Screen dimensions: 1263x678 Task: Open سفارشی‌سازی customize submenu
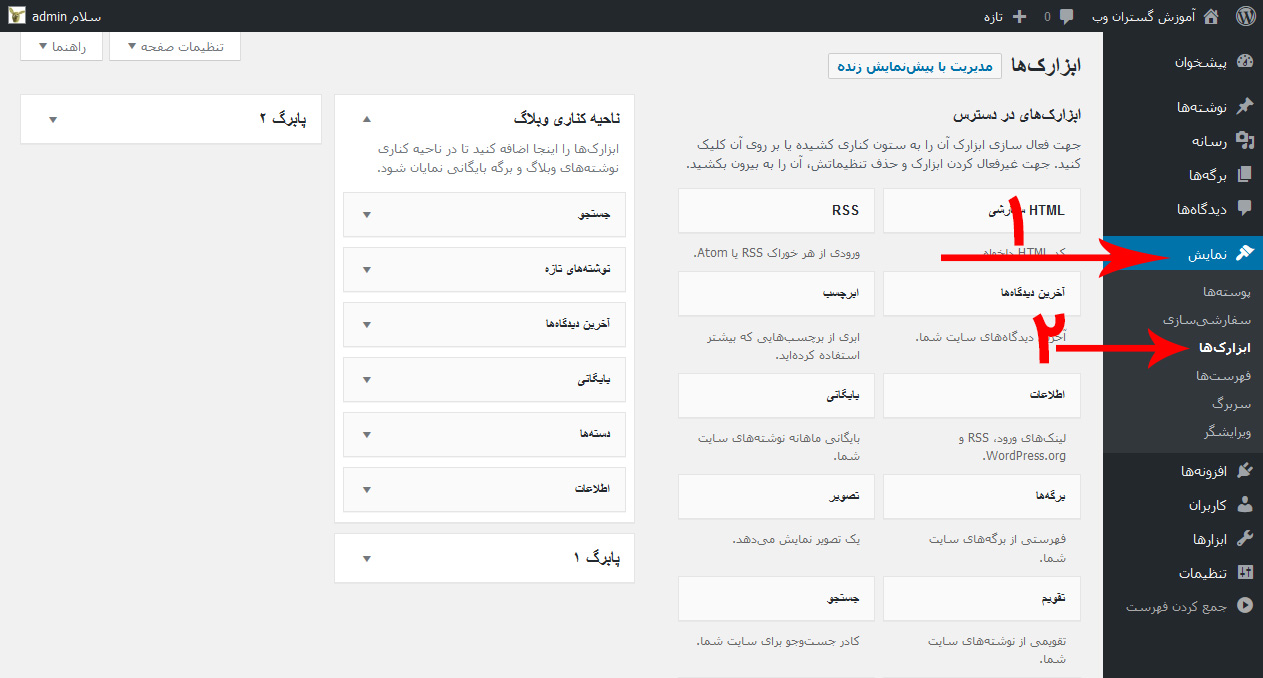[1207, 319]
